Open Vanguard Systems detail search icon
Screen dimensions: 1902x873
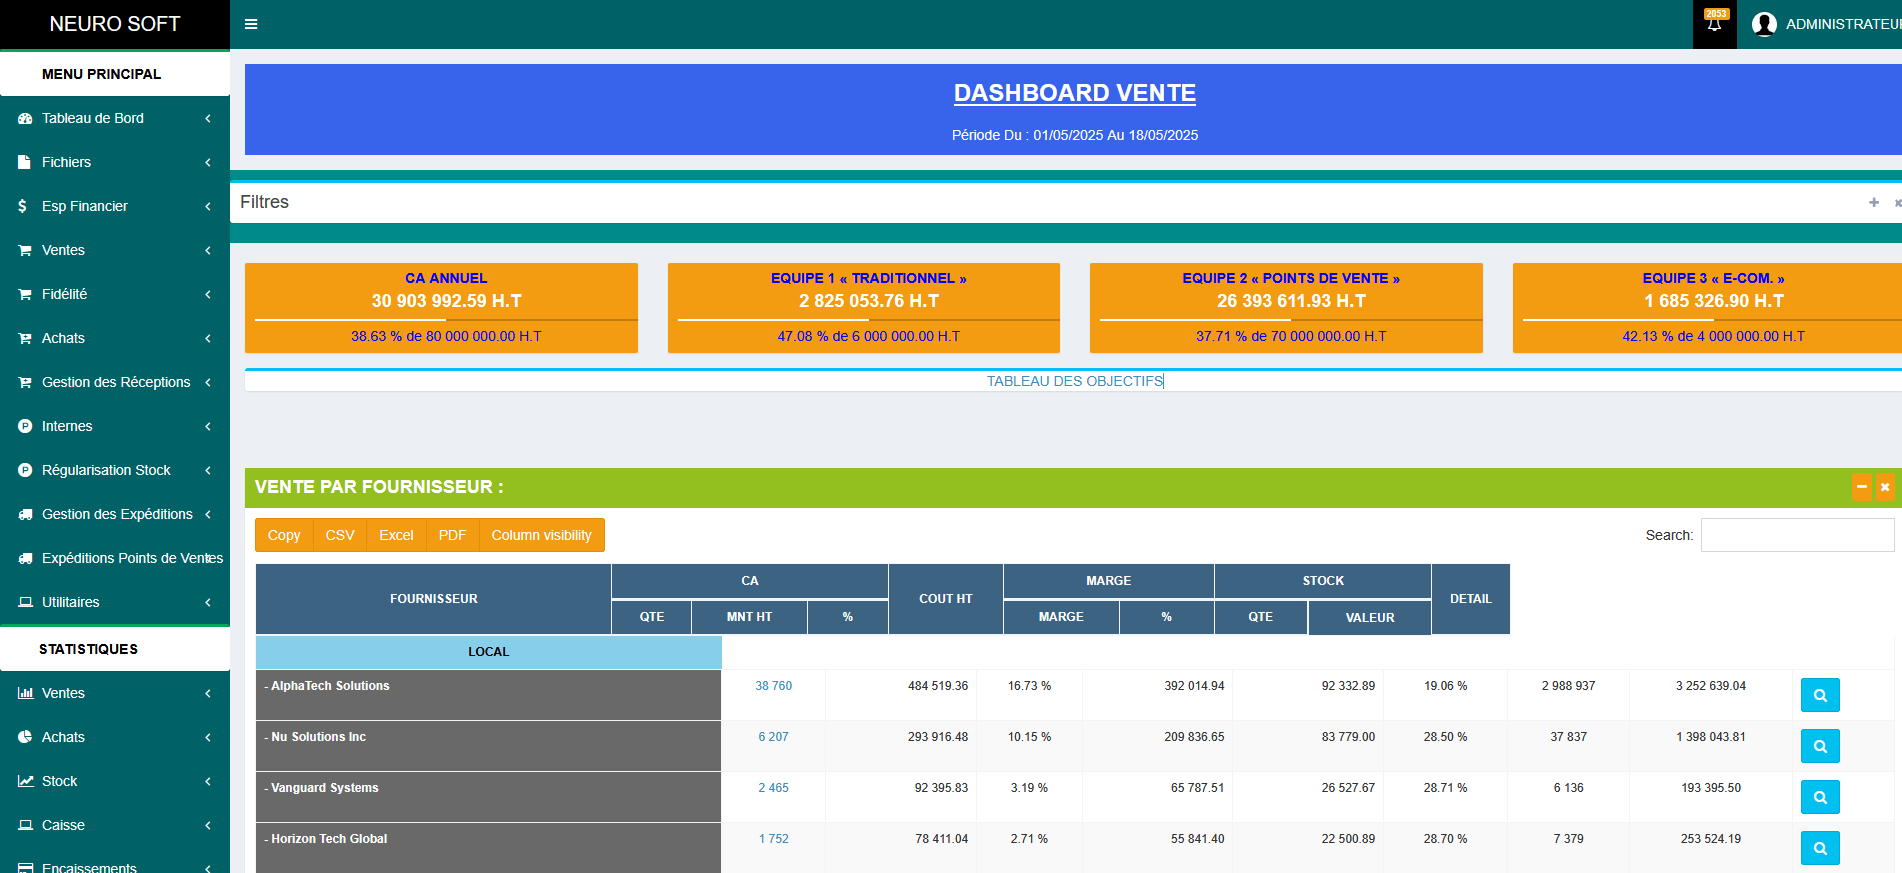[x=1819, y=797]
